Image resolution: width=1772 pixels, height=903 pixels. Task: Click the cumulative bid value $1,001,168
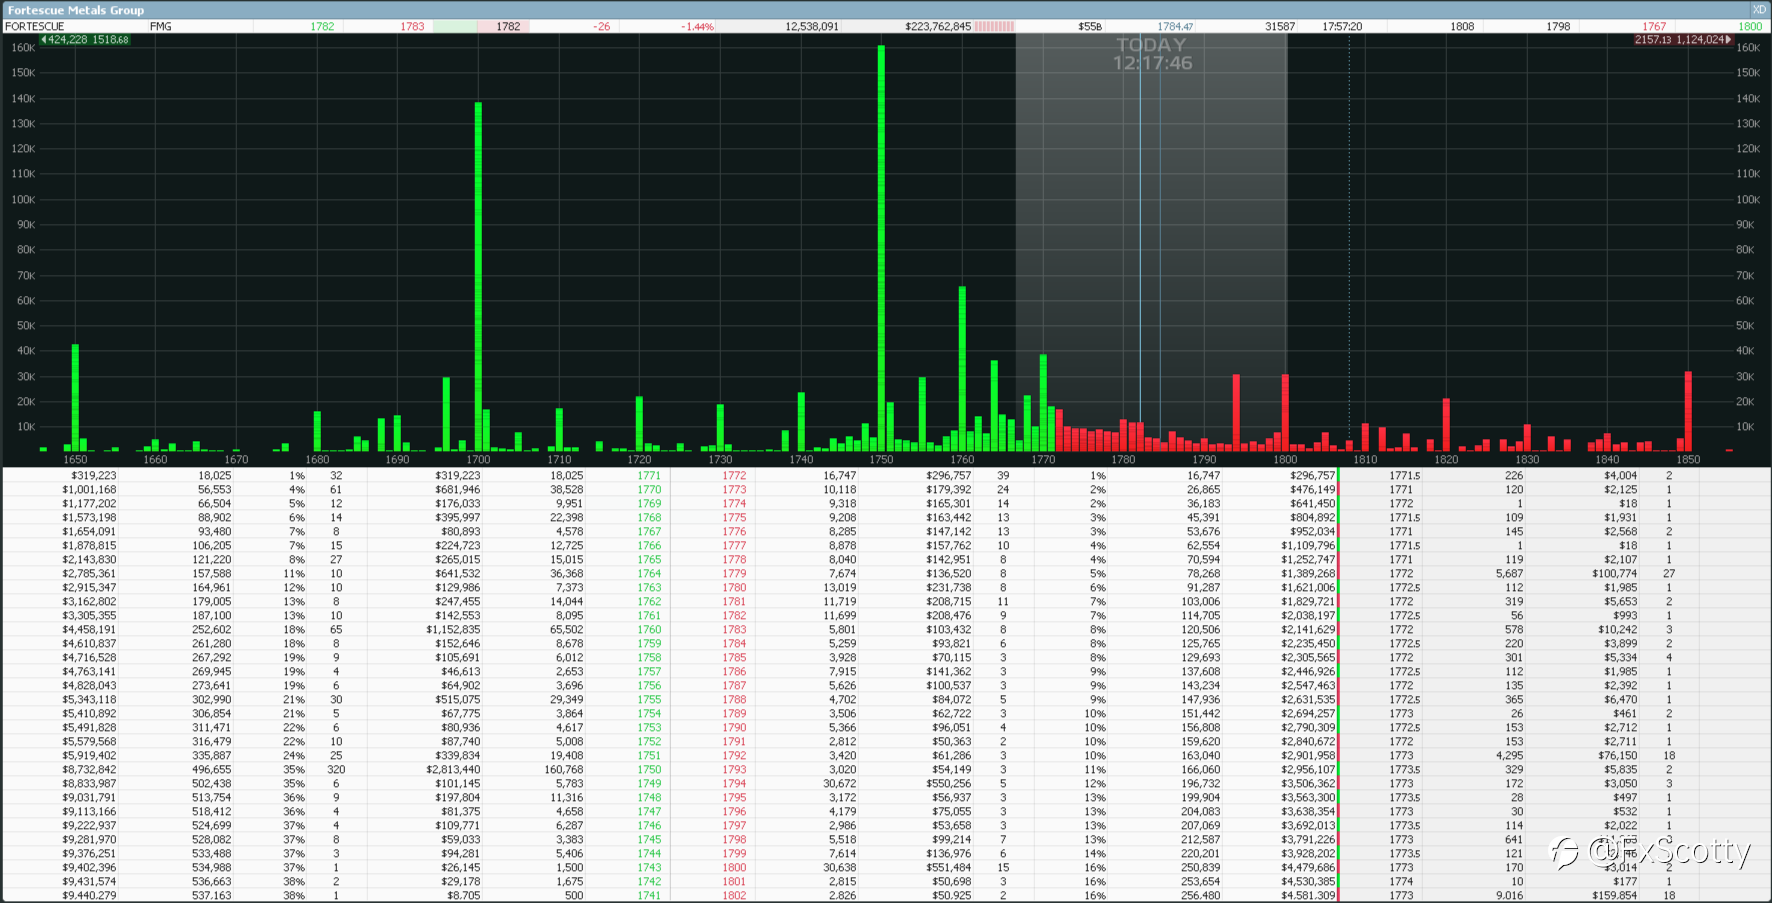coord(89,490)
